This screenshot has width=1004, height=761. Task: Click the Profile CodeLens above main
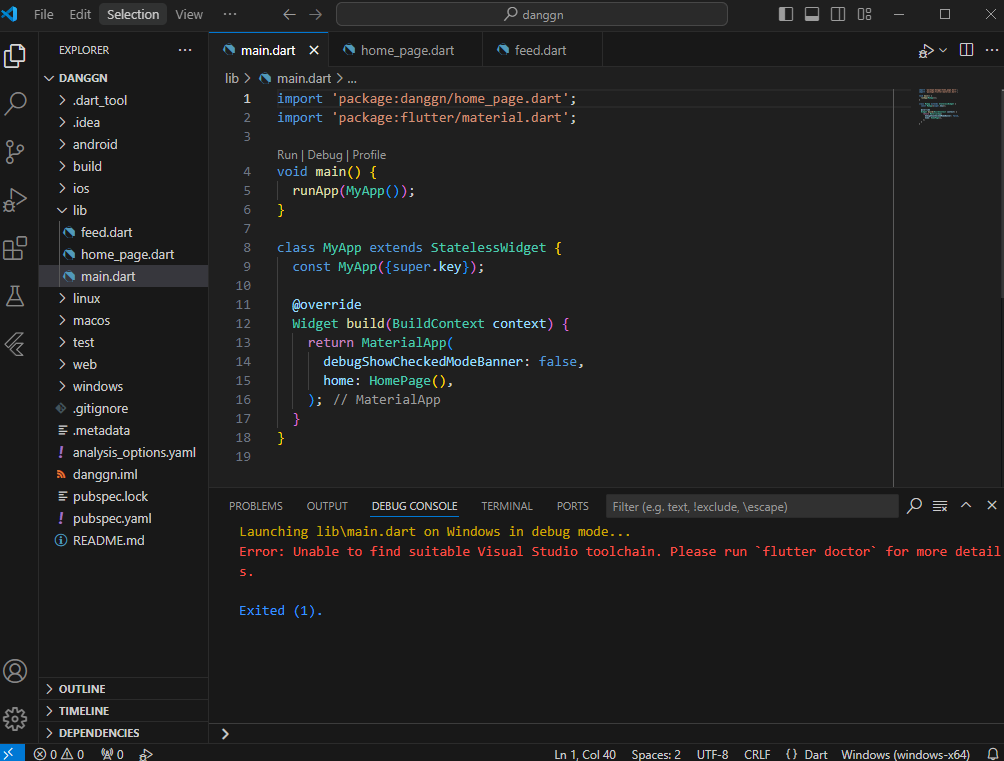(x=369, y=155)
